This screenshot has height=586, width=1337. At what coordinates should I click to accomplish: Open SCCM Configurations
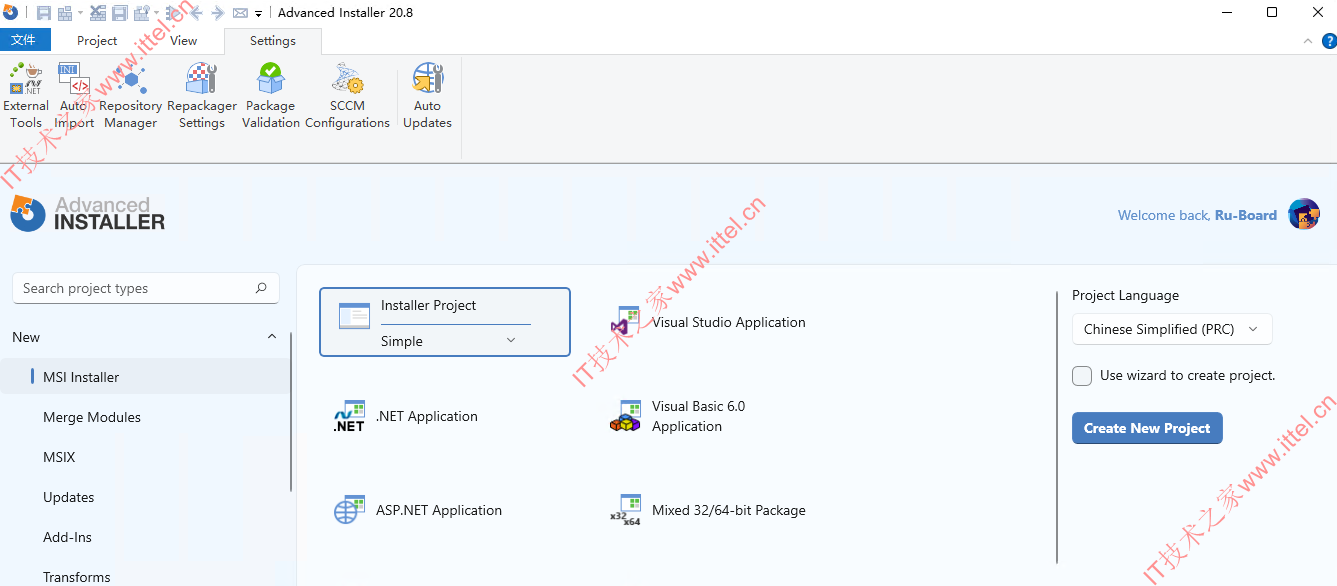click(x=347, y=96)
